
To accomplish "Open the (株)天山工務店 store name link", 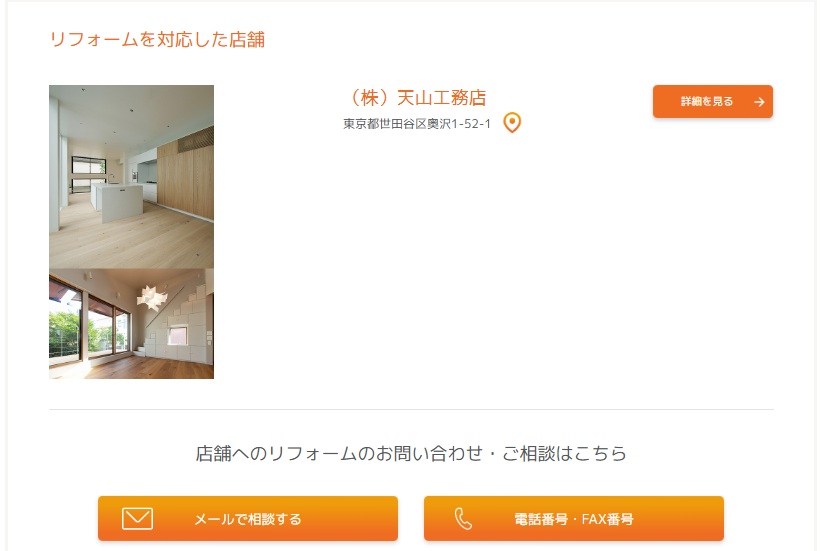I will [x=417, y=98].
